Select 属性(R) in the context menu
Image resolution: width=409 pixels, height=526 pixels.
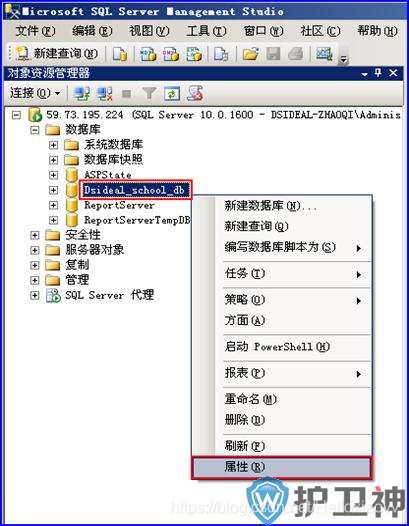[282, 467]
